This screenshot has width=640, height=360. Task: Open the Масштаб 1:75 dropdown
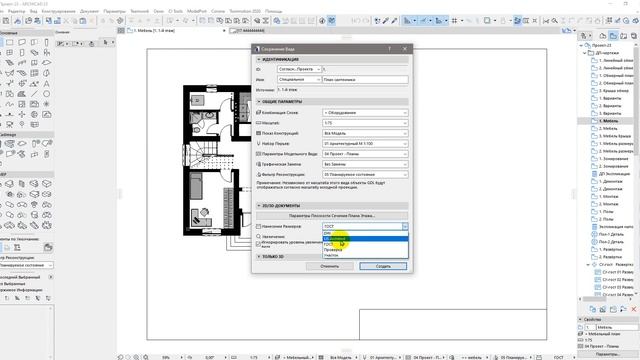pos(365,123)
